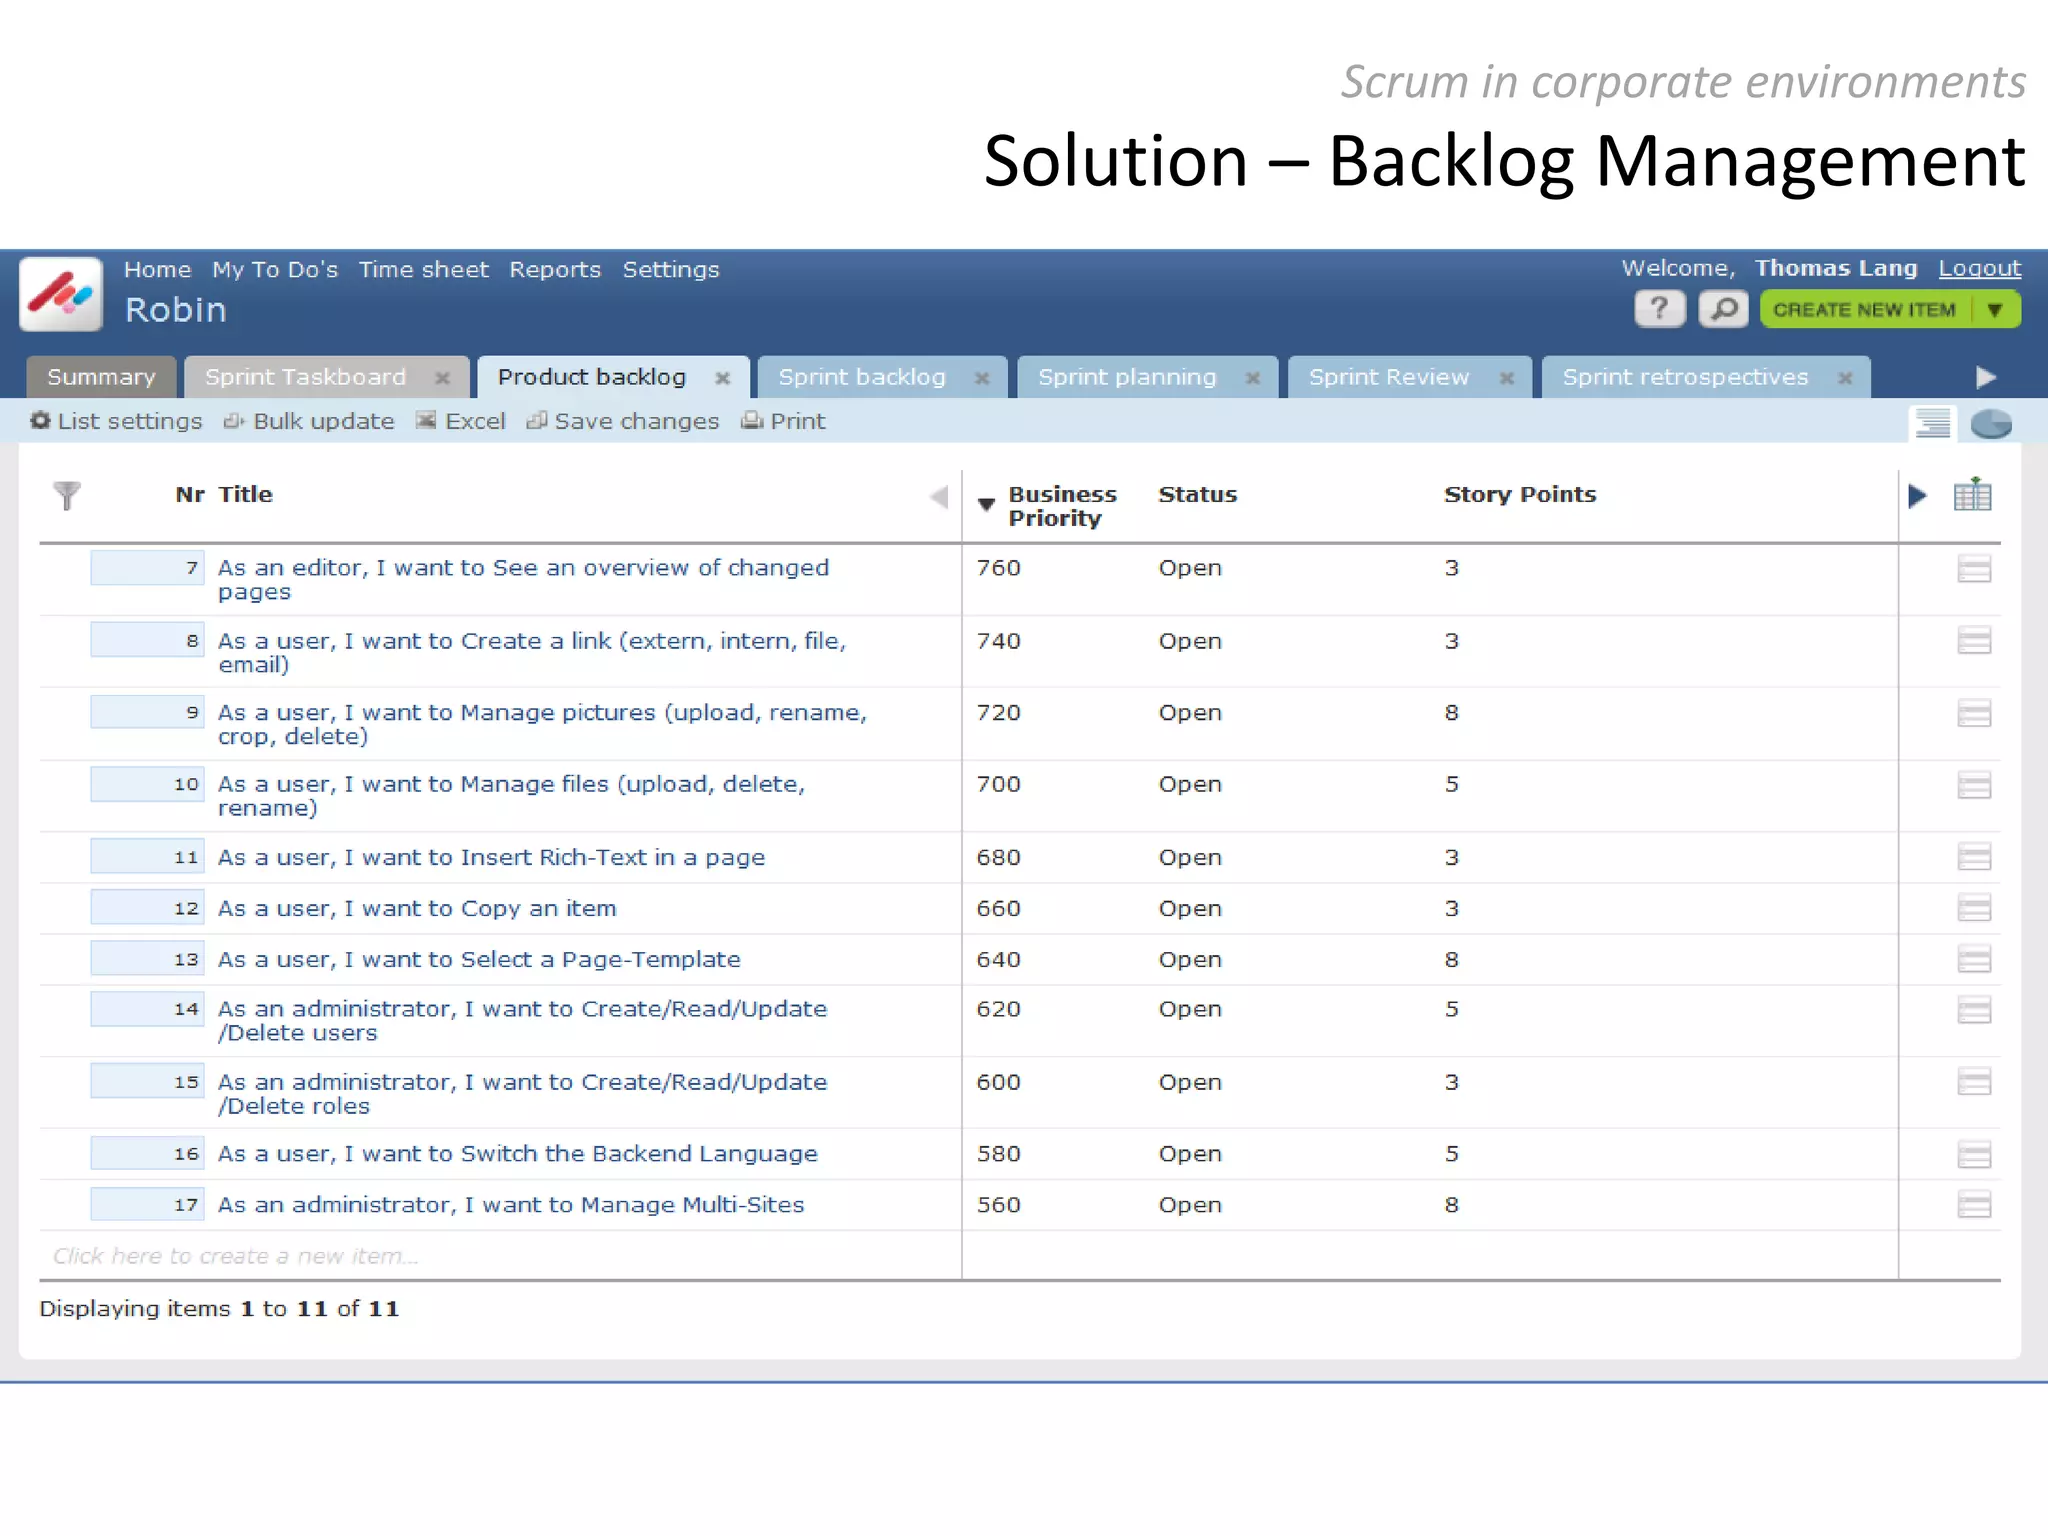Sort by Business Priority column arrow
This screenshot has height=1536, width=2048.
click(986, 504)
